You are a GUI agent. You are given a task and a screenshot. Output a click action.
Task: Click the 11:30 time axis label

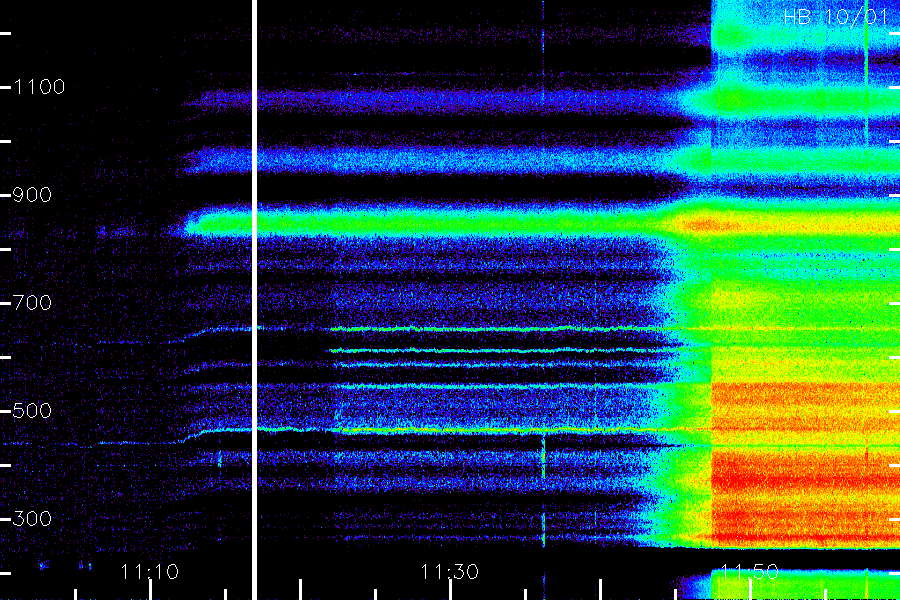[449, 572]
